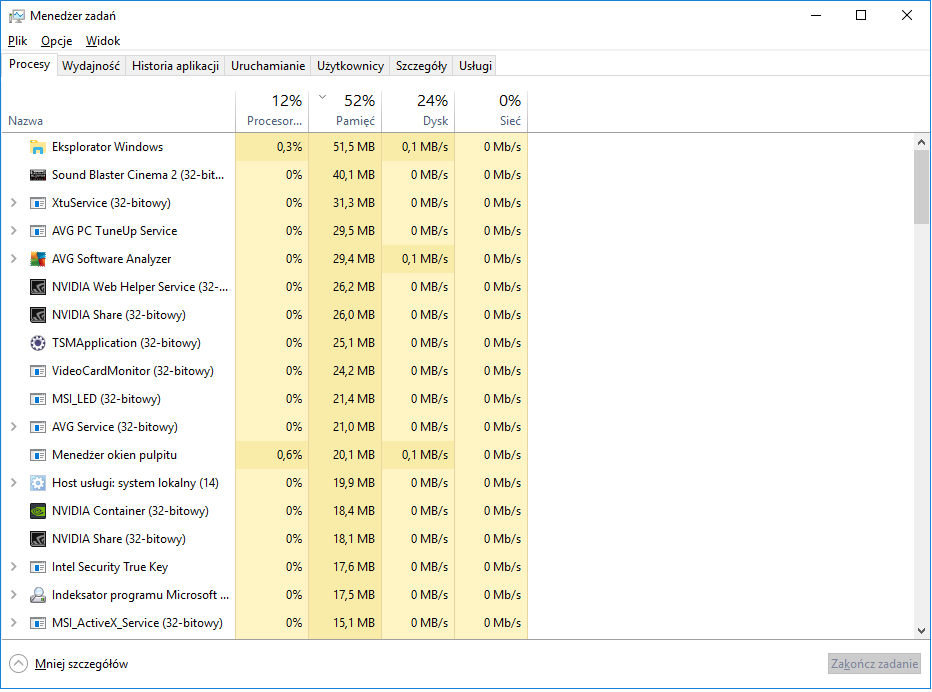Select the Menedżer okien pulpitu name

[114, 455]
